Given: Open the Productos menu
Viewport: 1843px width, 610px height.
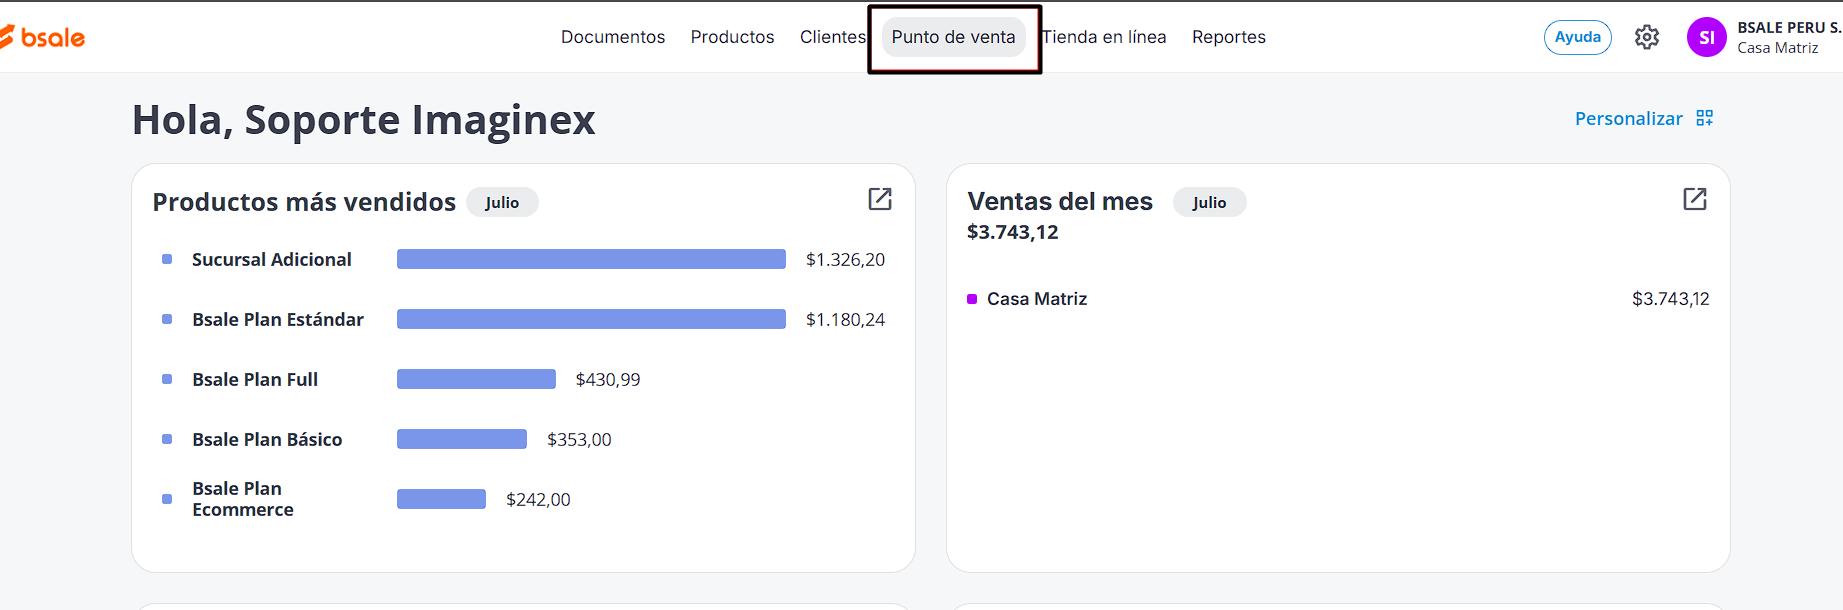Looking at the screenshot, I should (x=732, y=37).
